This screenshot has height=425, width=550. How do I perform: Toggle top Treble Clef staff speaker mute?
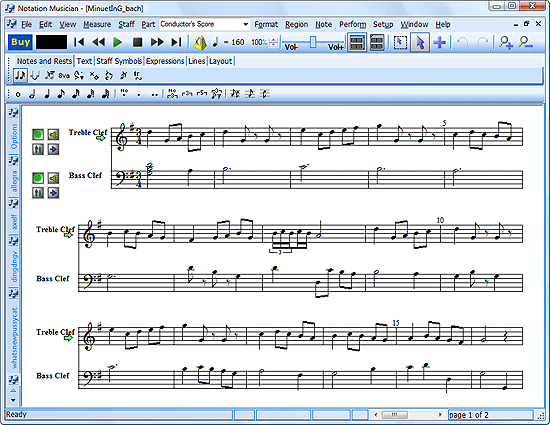(x=53, y=134)
